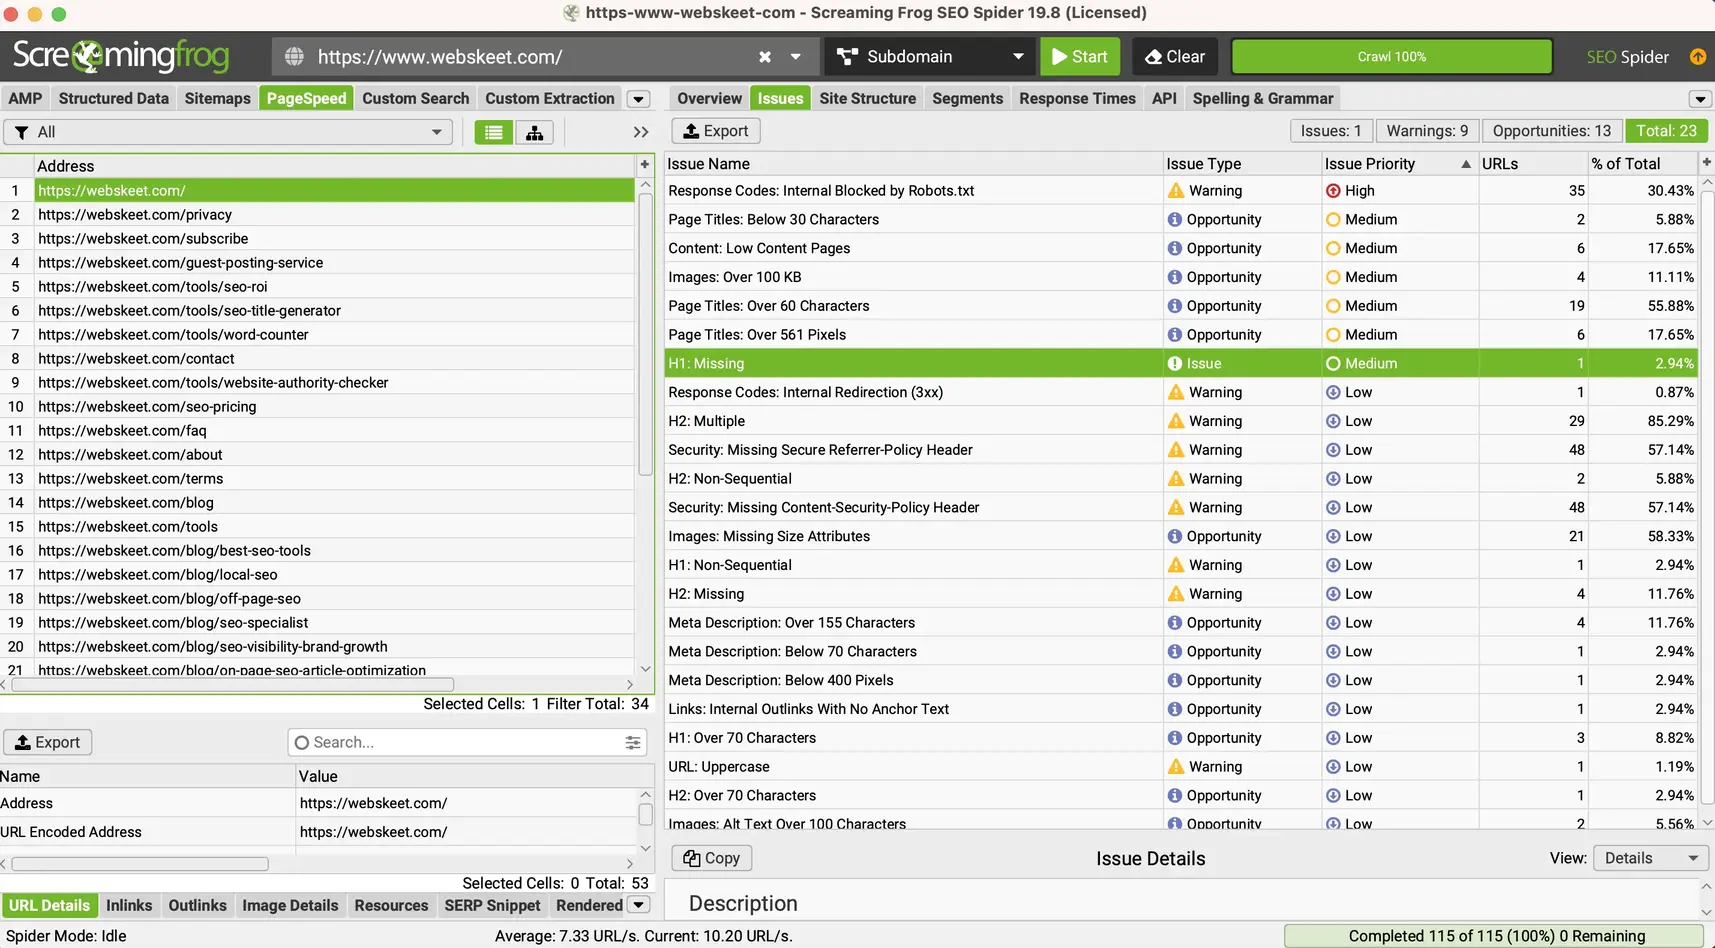Filter by Warnings: 9

[x=1428, y=131]
